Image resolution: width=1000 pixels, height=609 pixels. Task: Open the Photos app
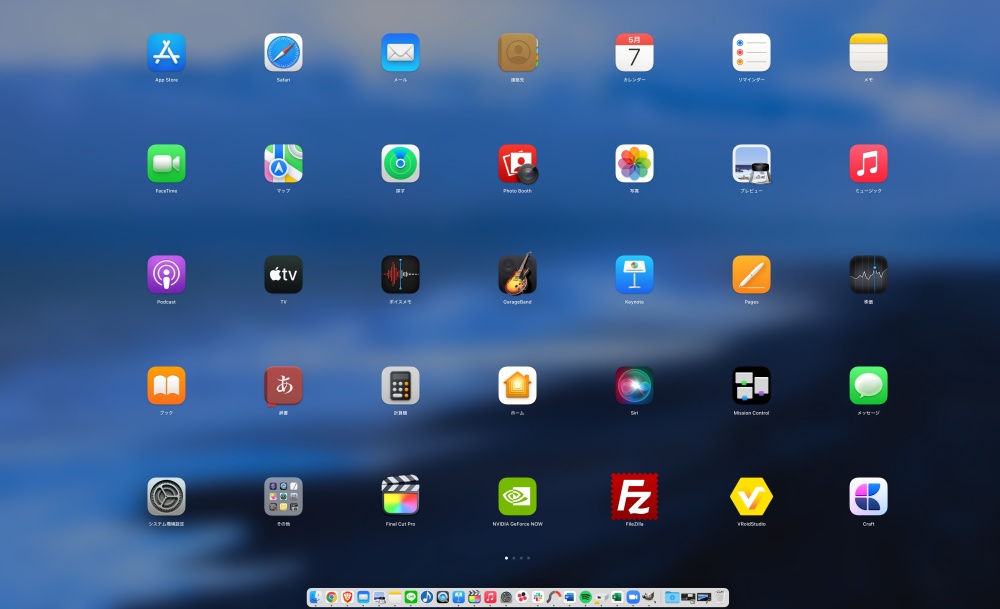(635, 163)
